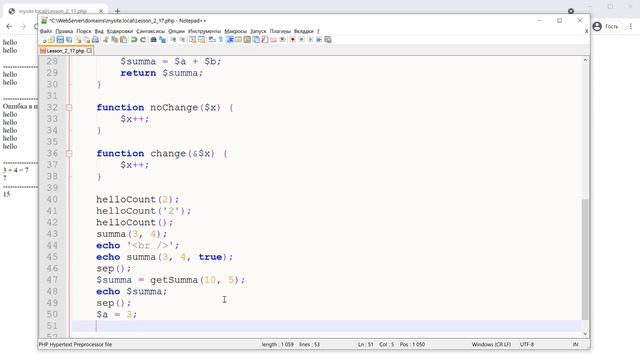
Task: Click the Print toolbar icon
Action: 96,40
